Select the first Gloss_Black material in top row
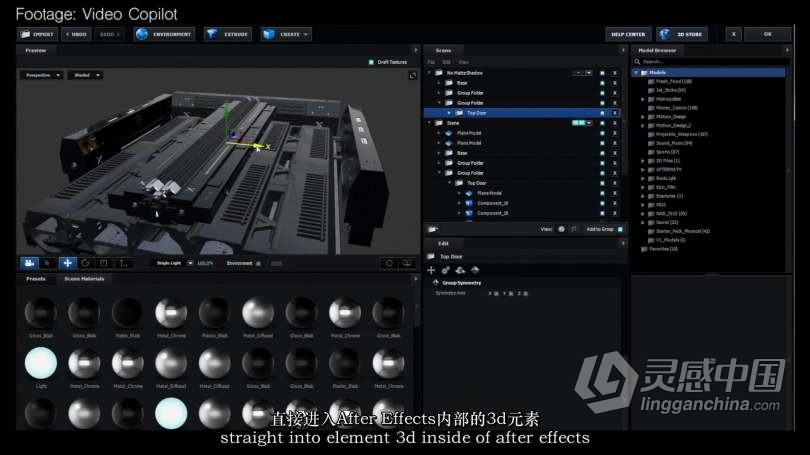 click(x=41, y=313)
